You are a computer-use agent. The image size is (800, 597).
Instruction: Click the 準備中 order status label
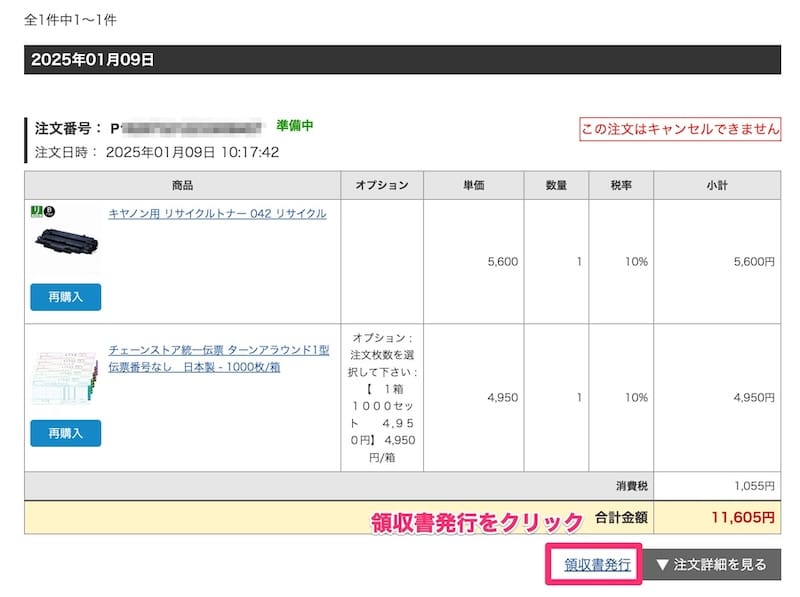[x=295, y=126]
